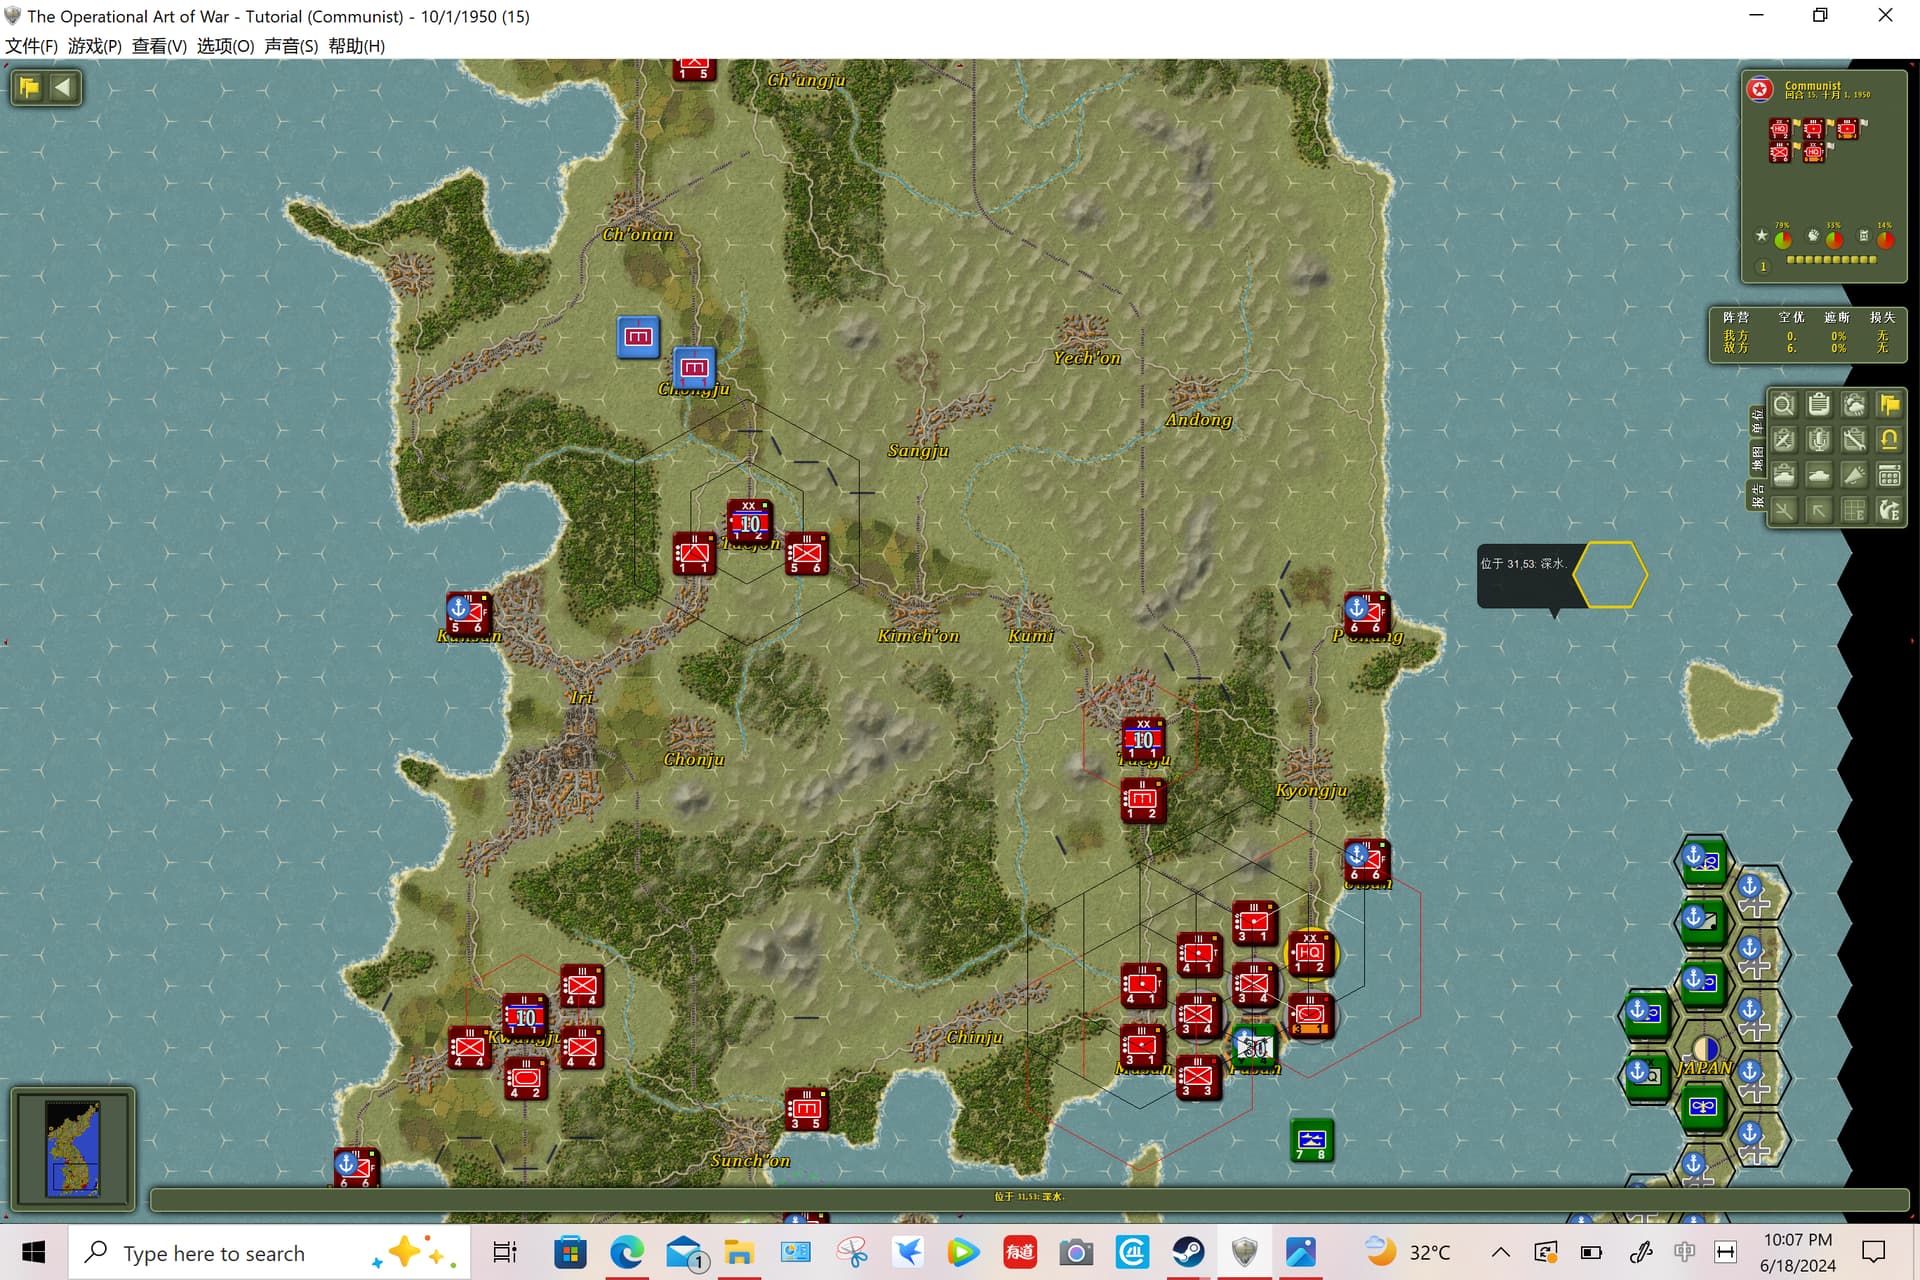Viewport: 1920px width, 1280px height.
Task: Open the 文件(F) menu
Action: (x=31, y=46)
